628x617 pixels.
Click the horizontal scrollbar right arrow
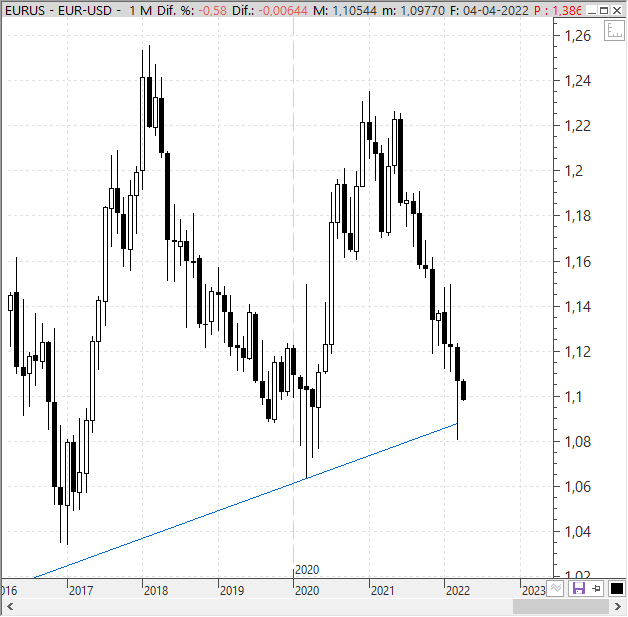point(618,607)
